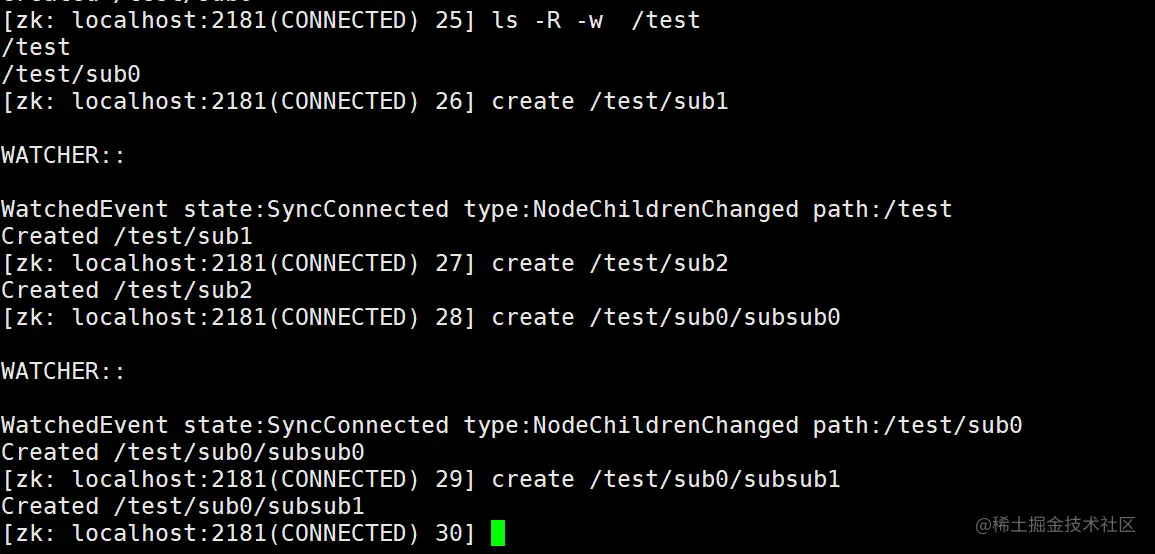Click the 'create /test/sub1' command text
This screenshot has width=1155, height=554.
pos(610,101)
